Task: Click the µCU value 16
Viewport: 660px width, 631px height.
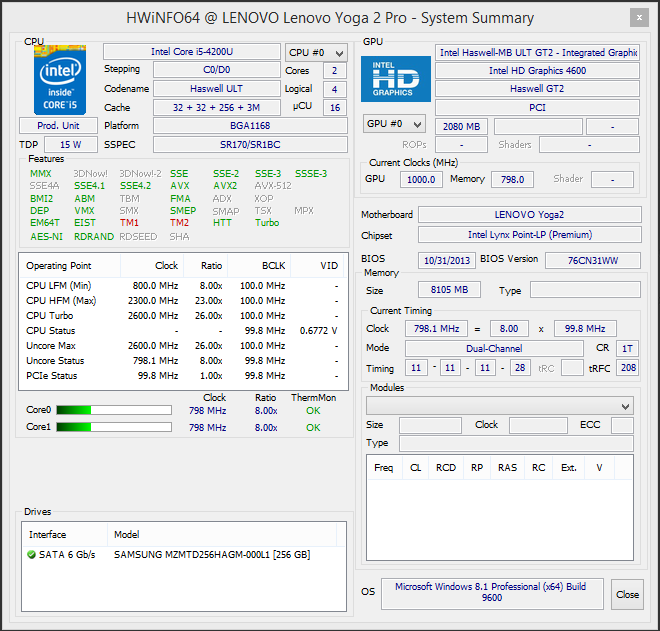Action: tap(335, 107)
